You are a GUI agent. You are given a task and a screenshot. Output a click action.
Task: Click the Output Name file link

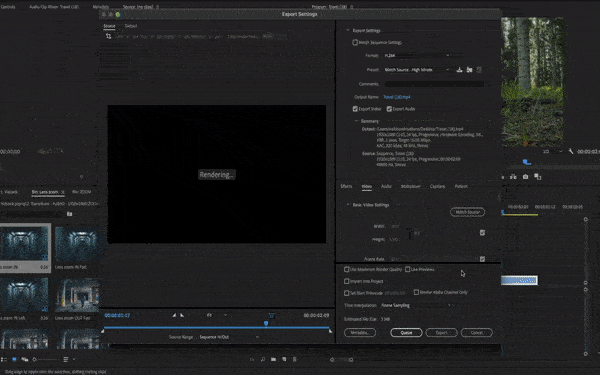[x=397, y=97]
